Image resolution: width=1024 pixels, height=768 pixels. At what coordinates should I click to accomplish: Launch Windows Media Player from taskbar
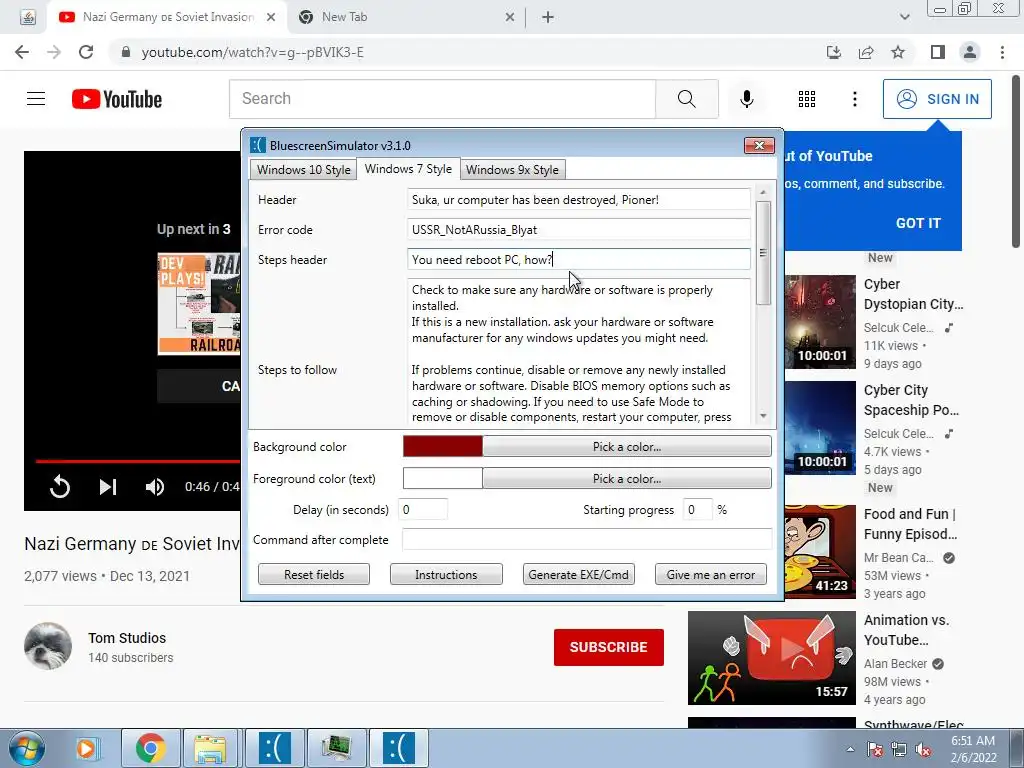tap(86, 748)
